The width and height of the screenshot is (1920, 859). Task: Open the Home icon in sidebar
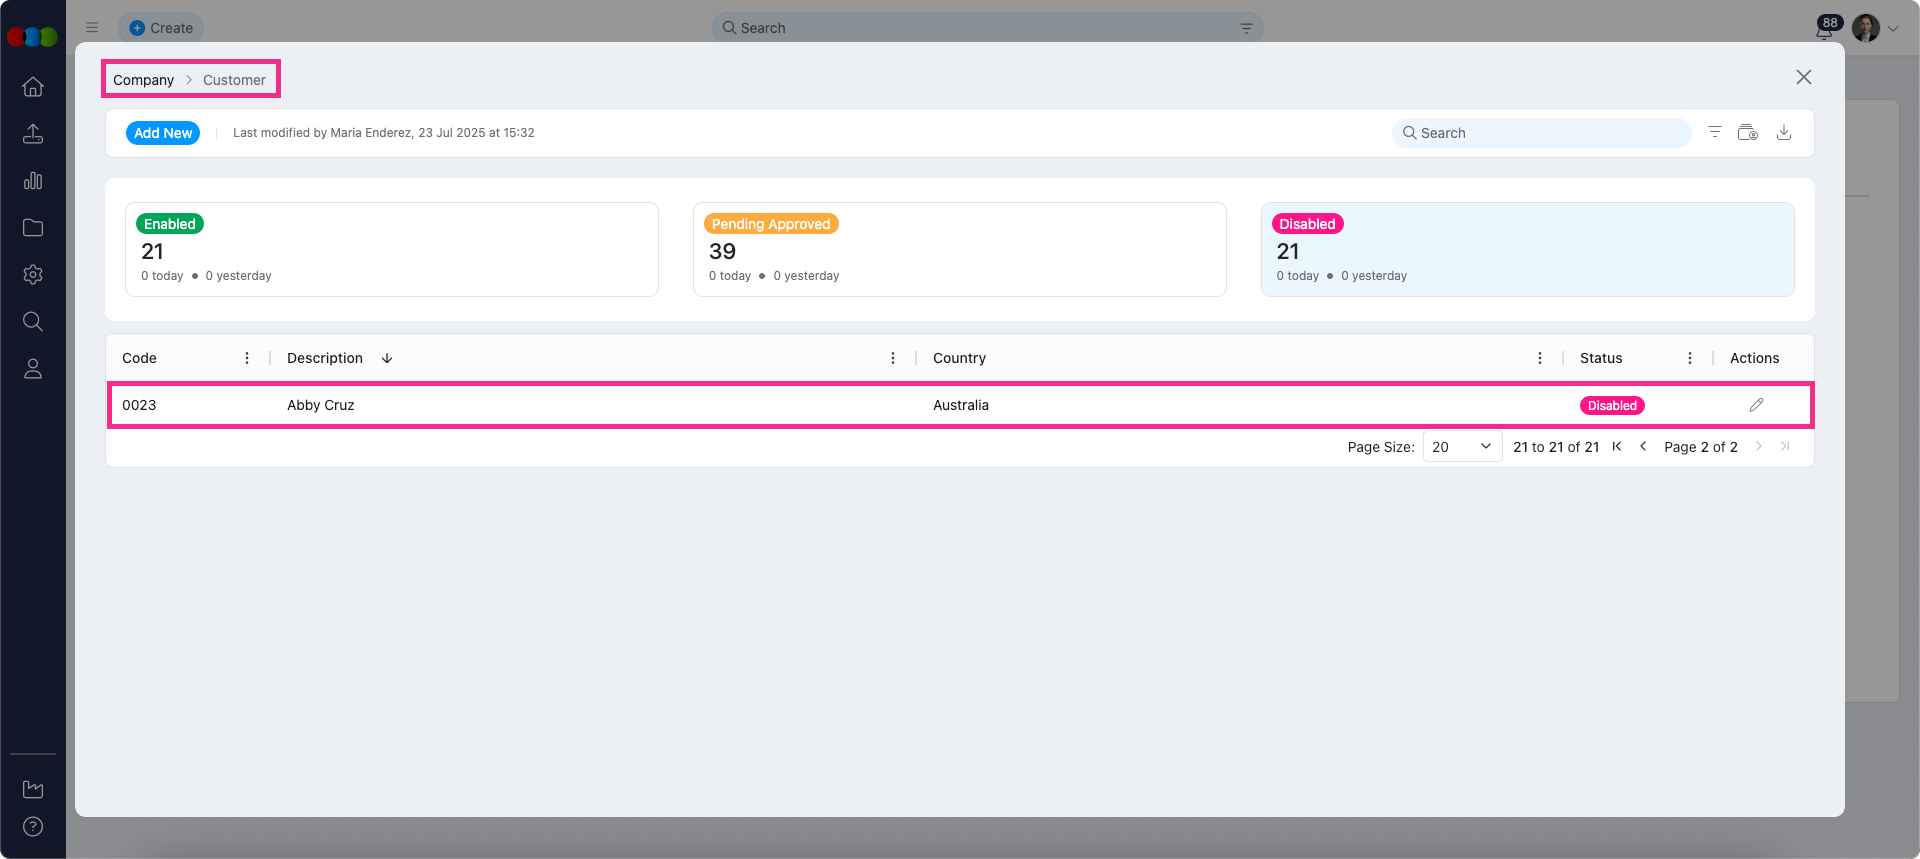33,87
